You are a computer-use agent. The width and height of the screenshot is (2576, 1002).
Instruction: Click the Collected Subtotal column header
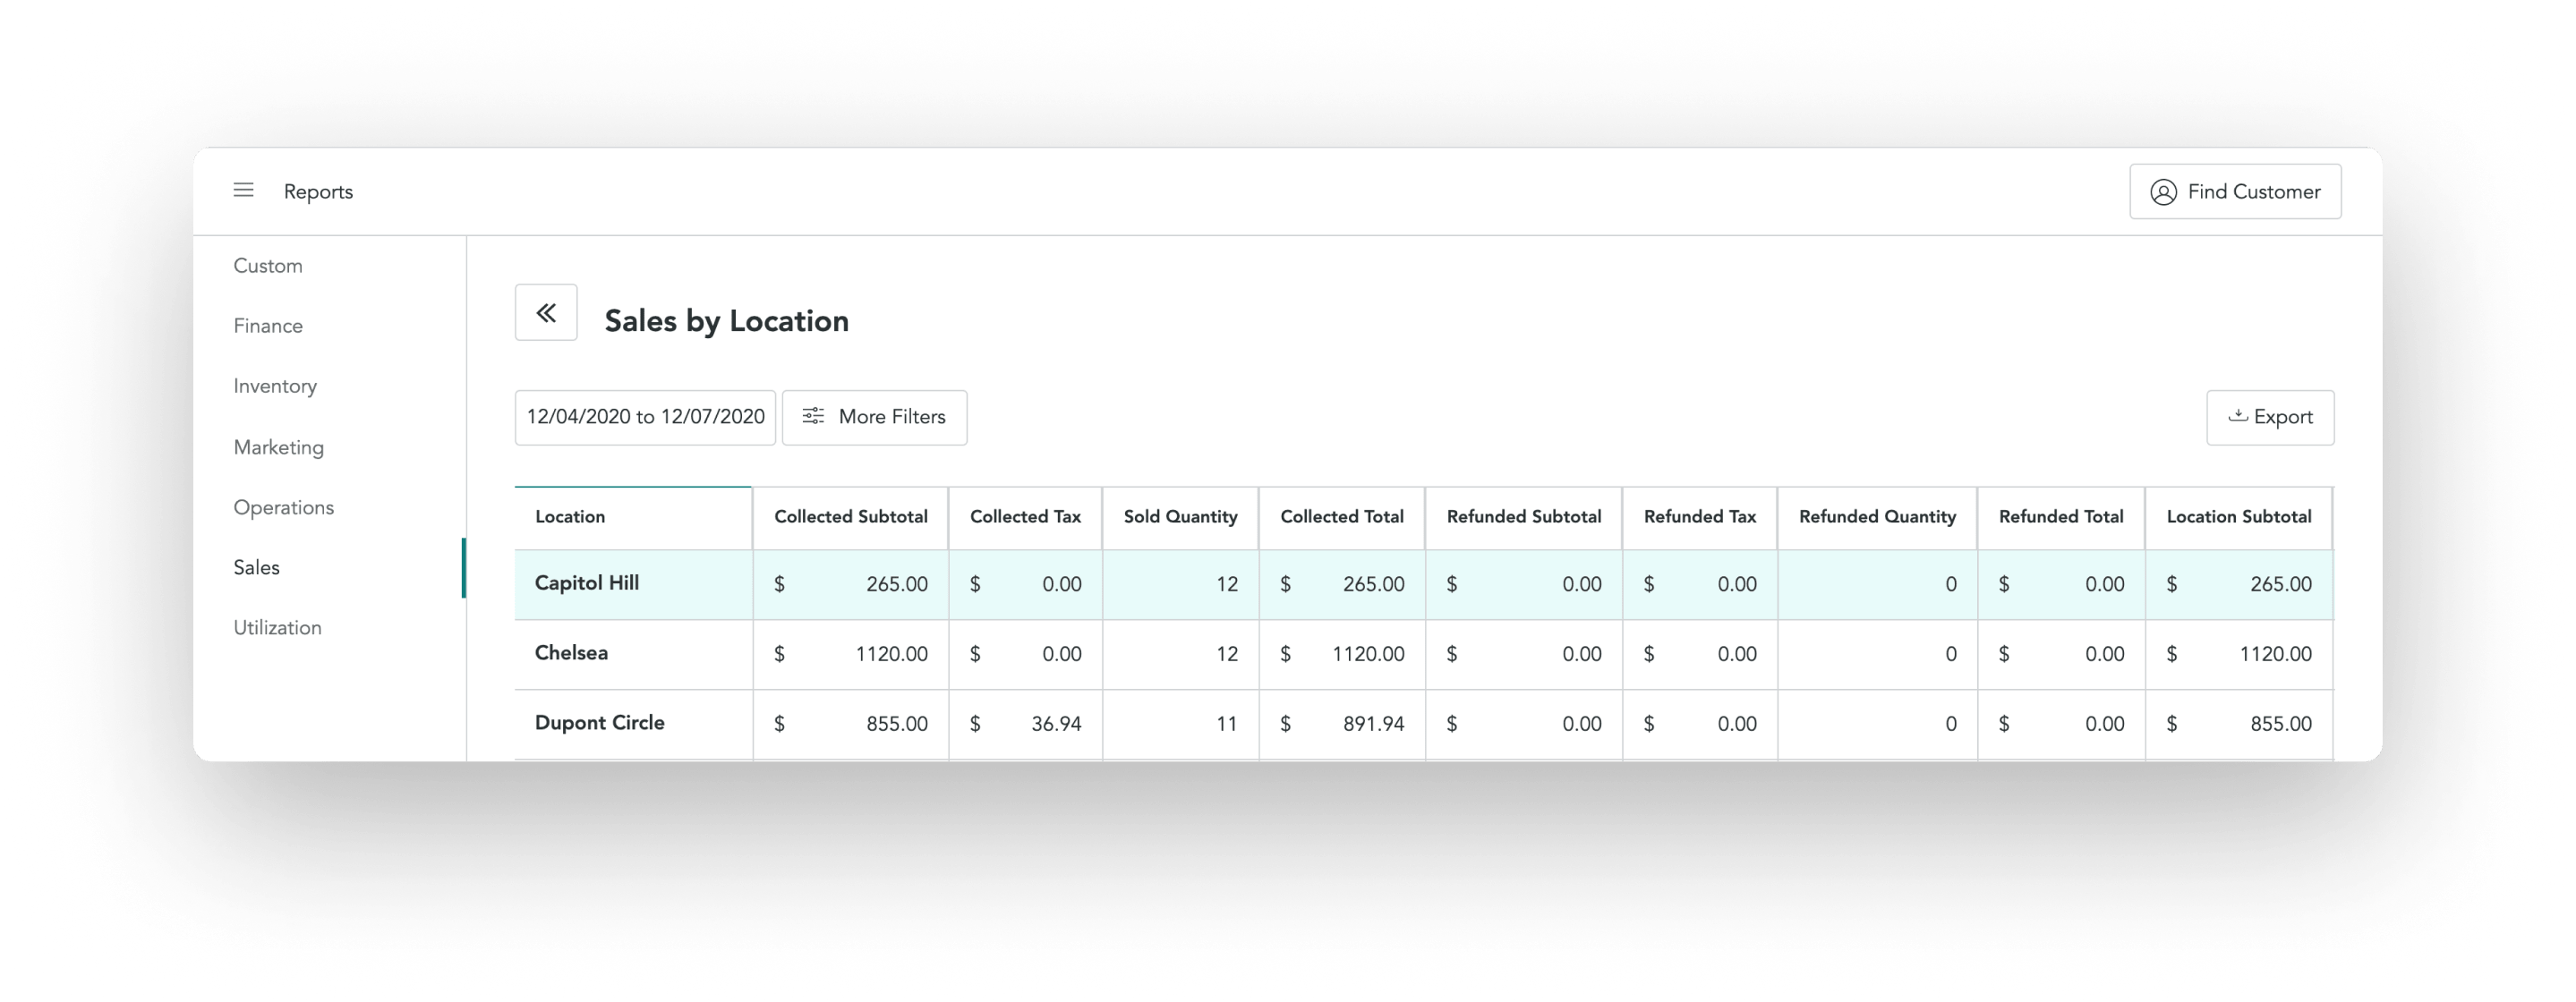click(x=850, y=517)
